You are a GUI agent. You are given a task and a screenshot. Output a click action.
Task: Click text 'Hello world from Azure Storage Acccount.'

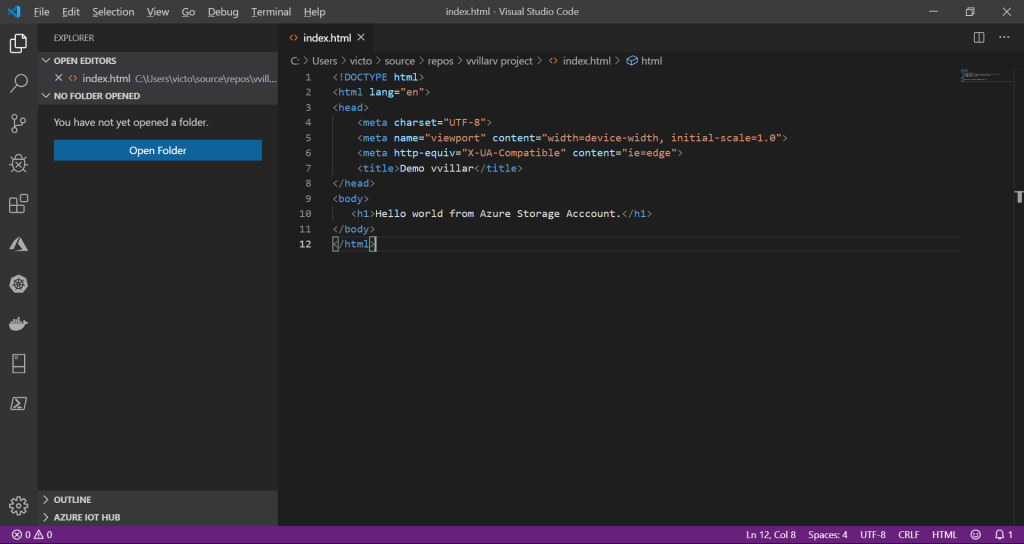click(x=498, y=214)
